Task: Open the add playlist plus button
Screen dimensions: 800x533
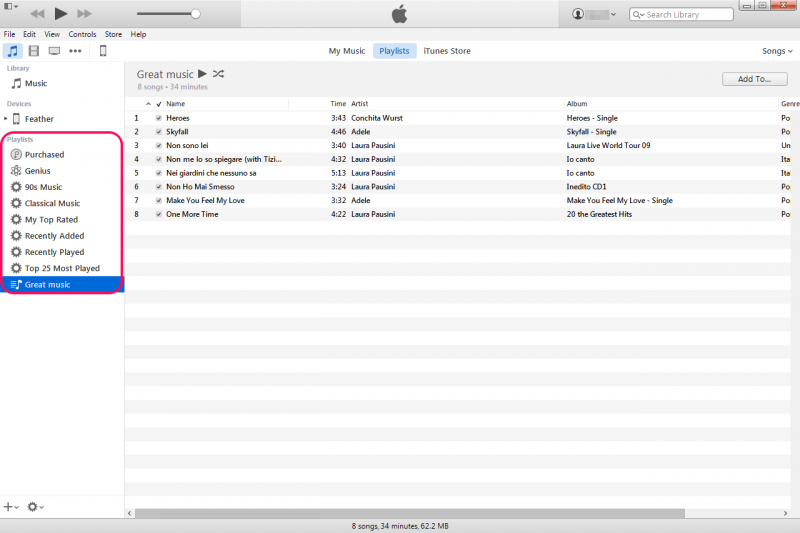Action: pyautogui.click(x=11, y=507)
